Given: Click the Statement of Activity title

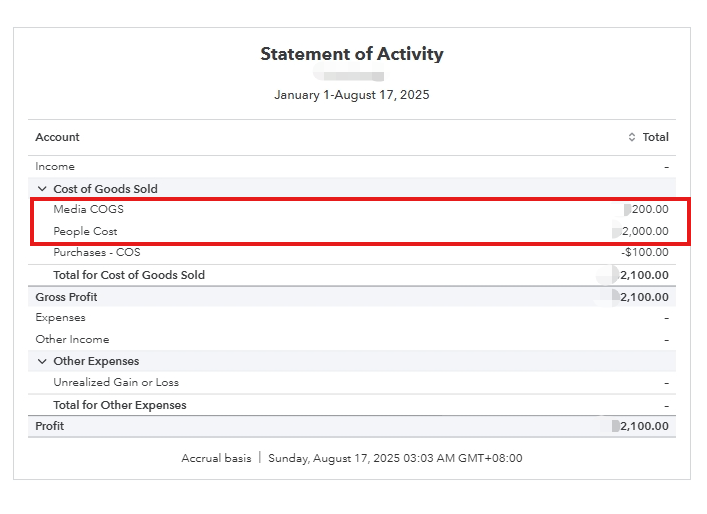Looking at the screenshot, I should tap(352, 54).
